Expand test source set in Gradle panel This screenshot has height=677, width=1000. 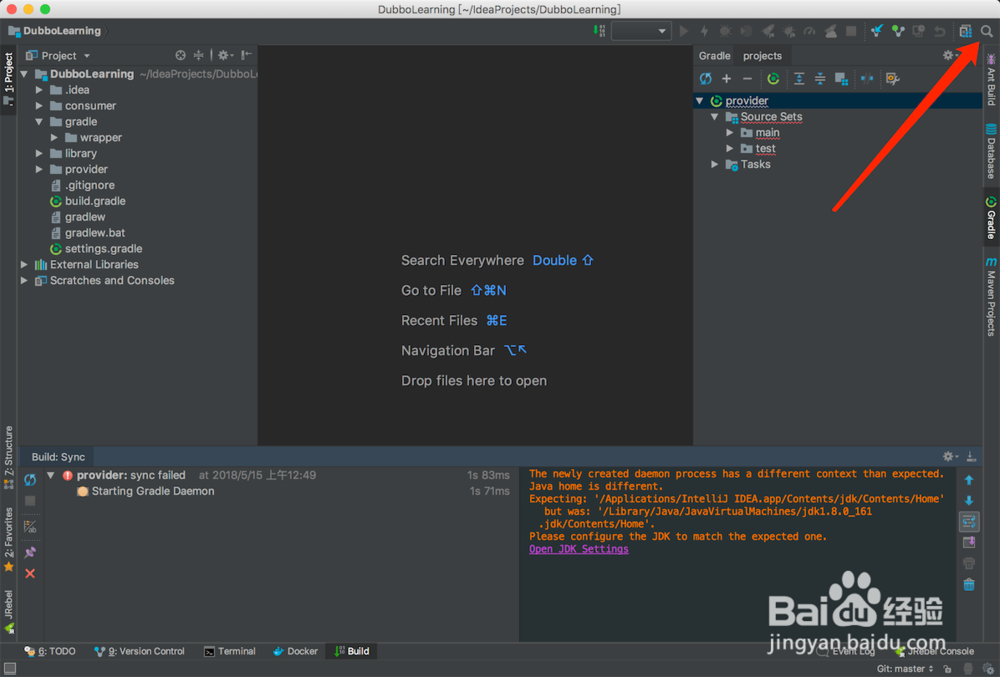pos(730,149)
